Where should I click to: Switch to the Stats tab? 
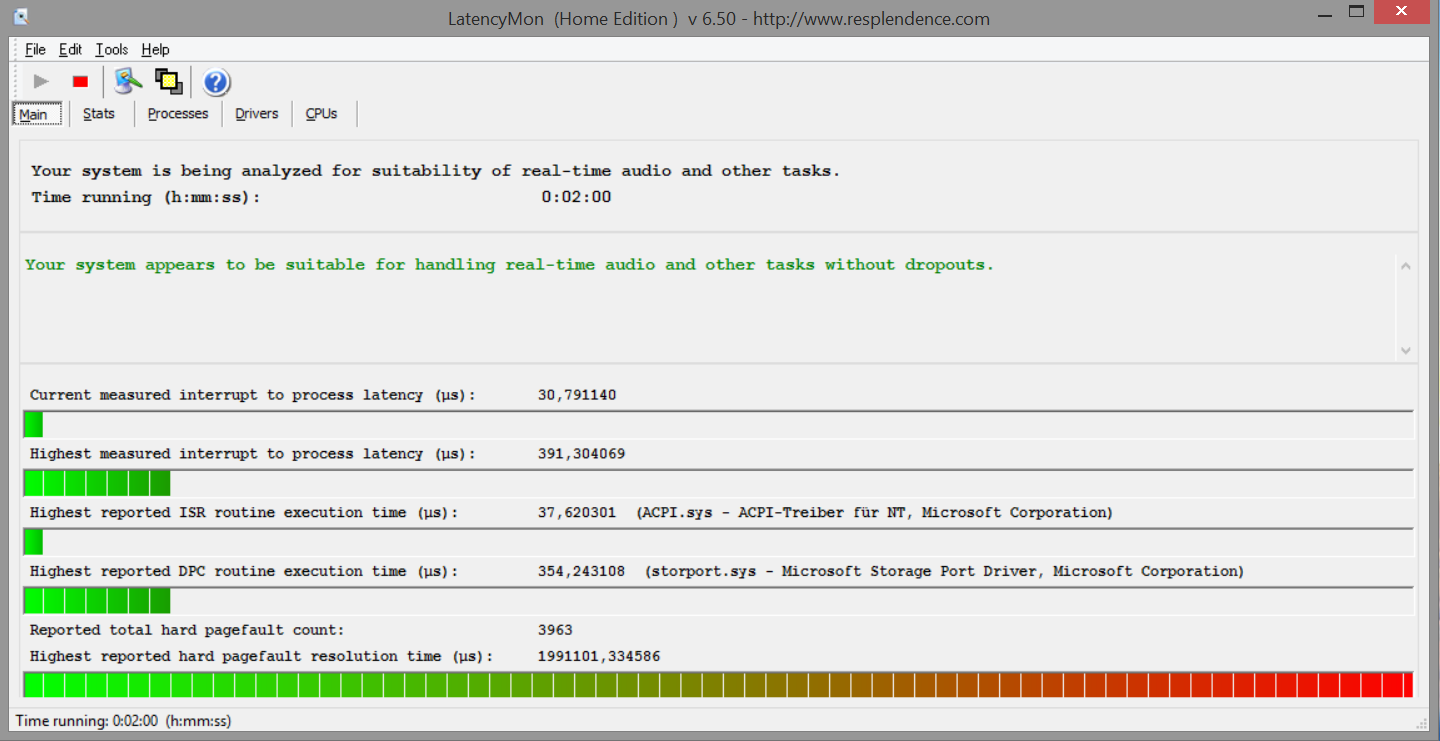[99, 114]
